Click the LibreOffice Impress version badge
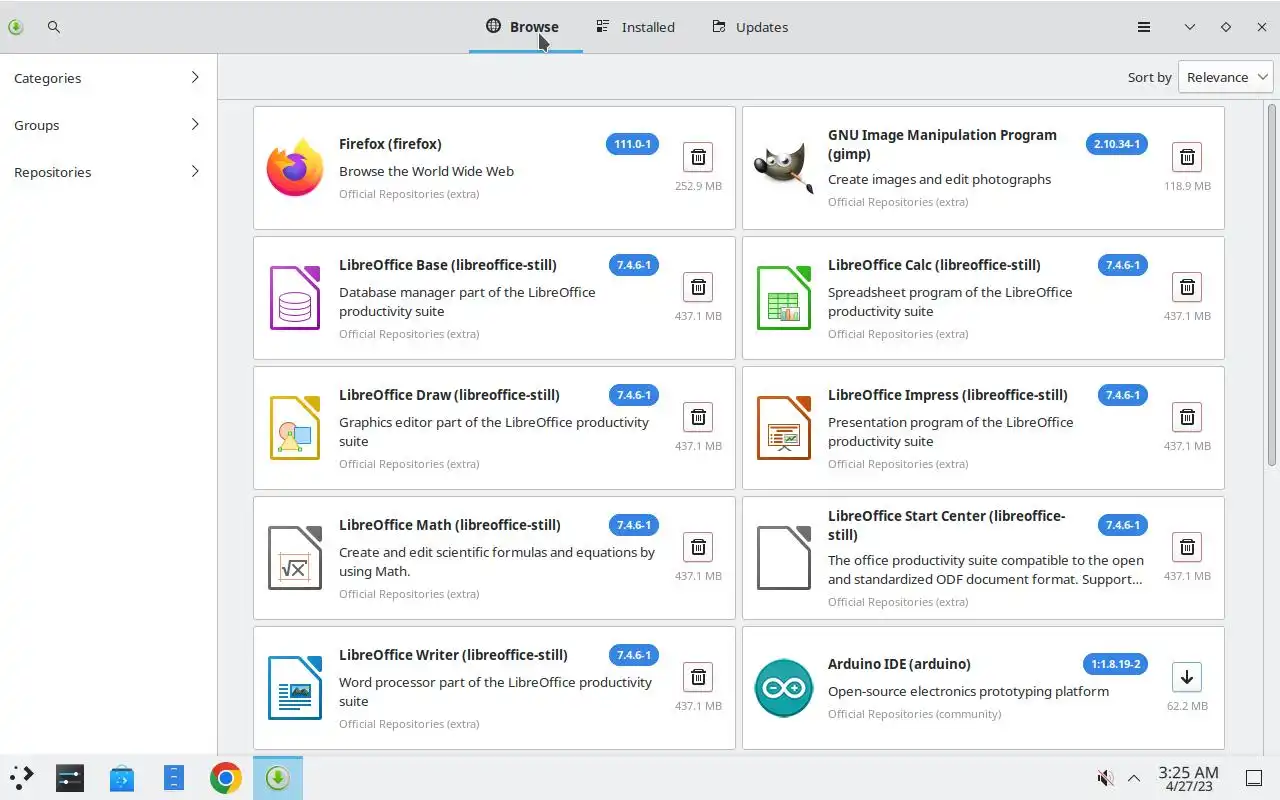The height and width of the screenshot is (800, 1280). [x=1123, y=395]
